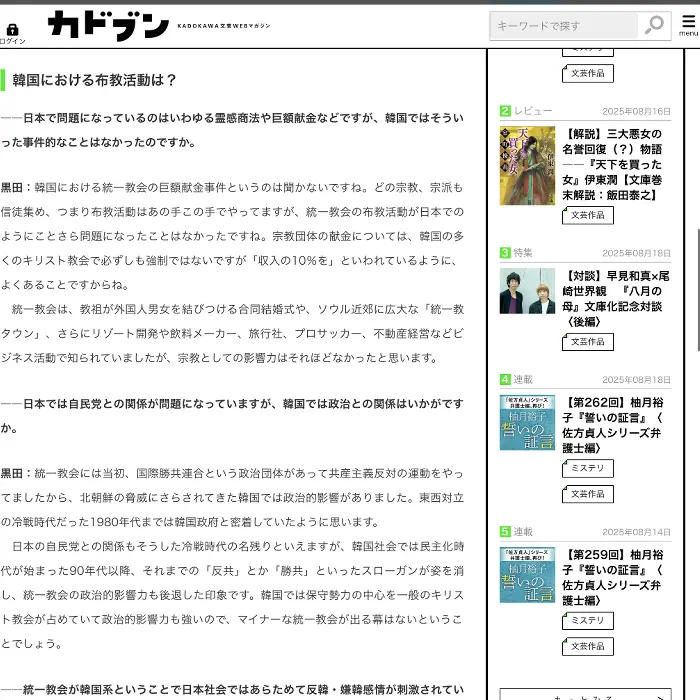This screenshot has height=700, width=700.
Task: Click 連載 label at rank 5
Action: point(523,532)
